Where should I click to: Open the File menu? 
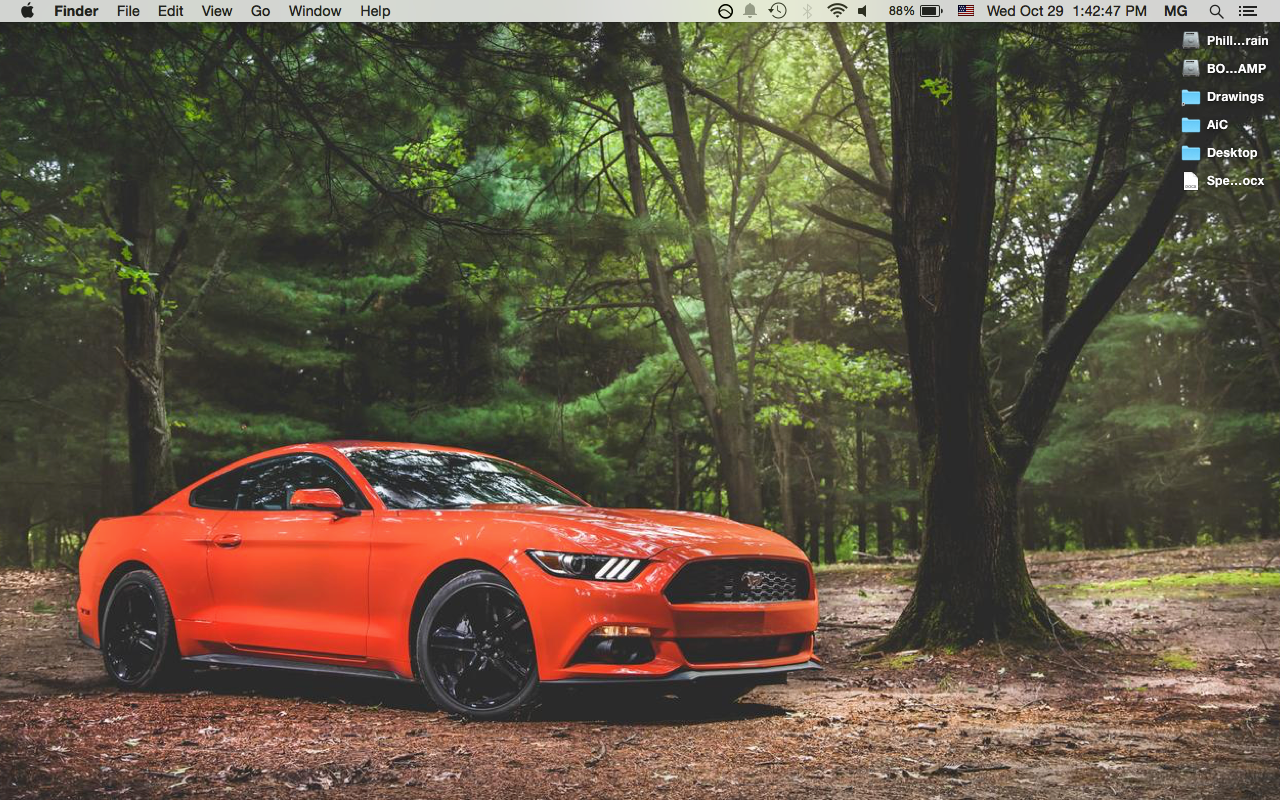[x=128, y=11]
